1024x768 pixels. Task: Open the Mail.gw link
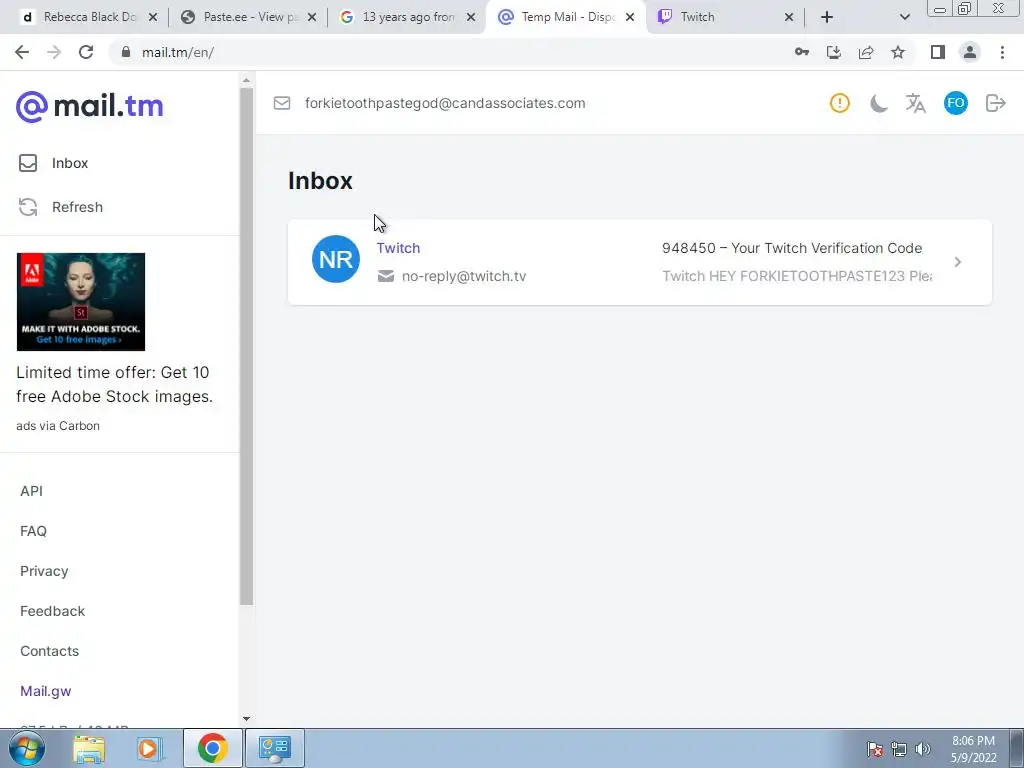(x=46, y=691)
